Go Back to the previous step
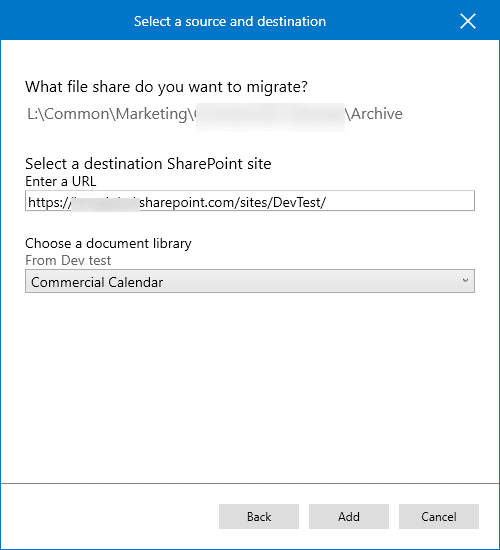This screenshot has height=550, width=500. point(259,516)
